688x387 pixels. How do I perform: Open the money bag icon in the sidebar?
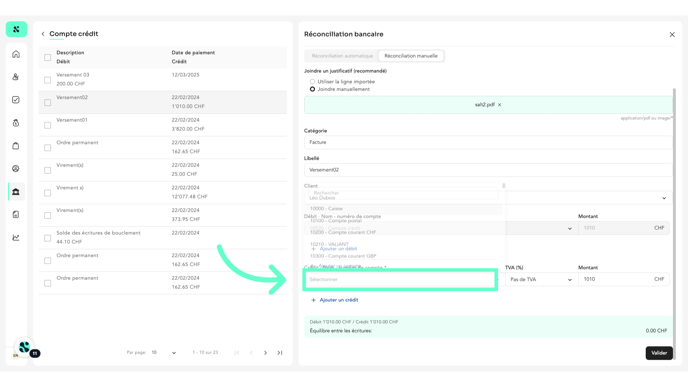pos(16,123)
